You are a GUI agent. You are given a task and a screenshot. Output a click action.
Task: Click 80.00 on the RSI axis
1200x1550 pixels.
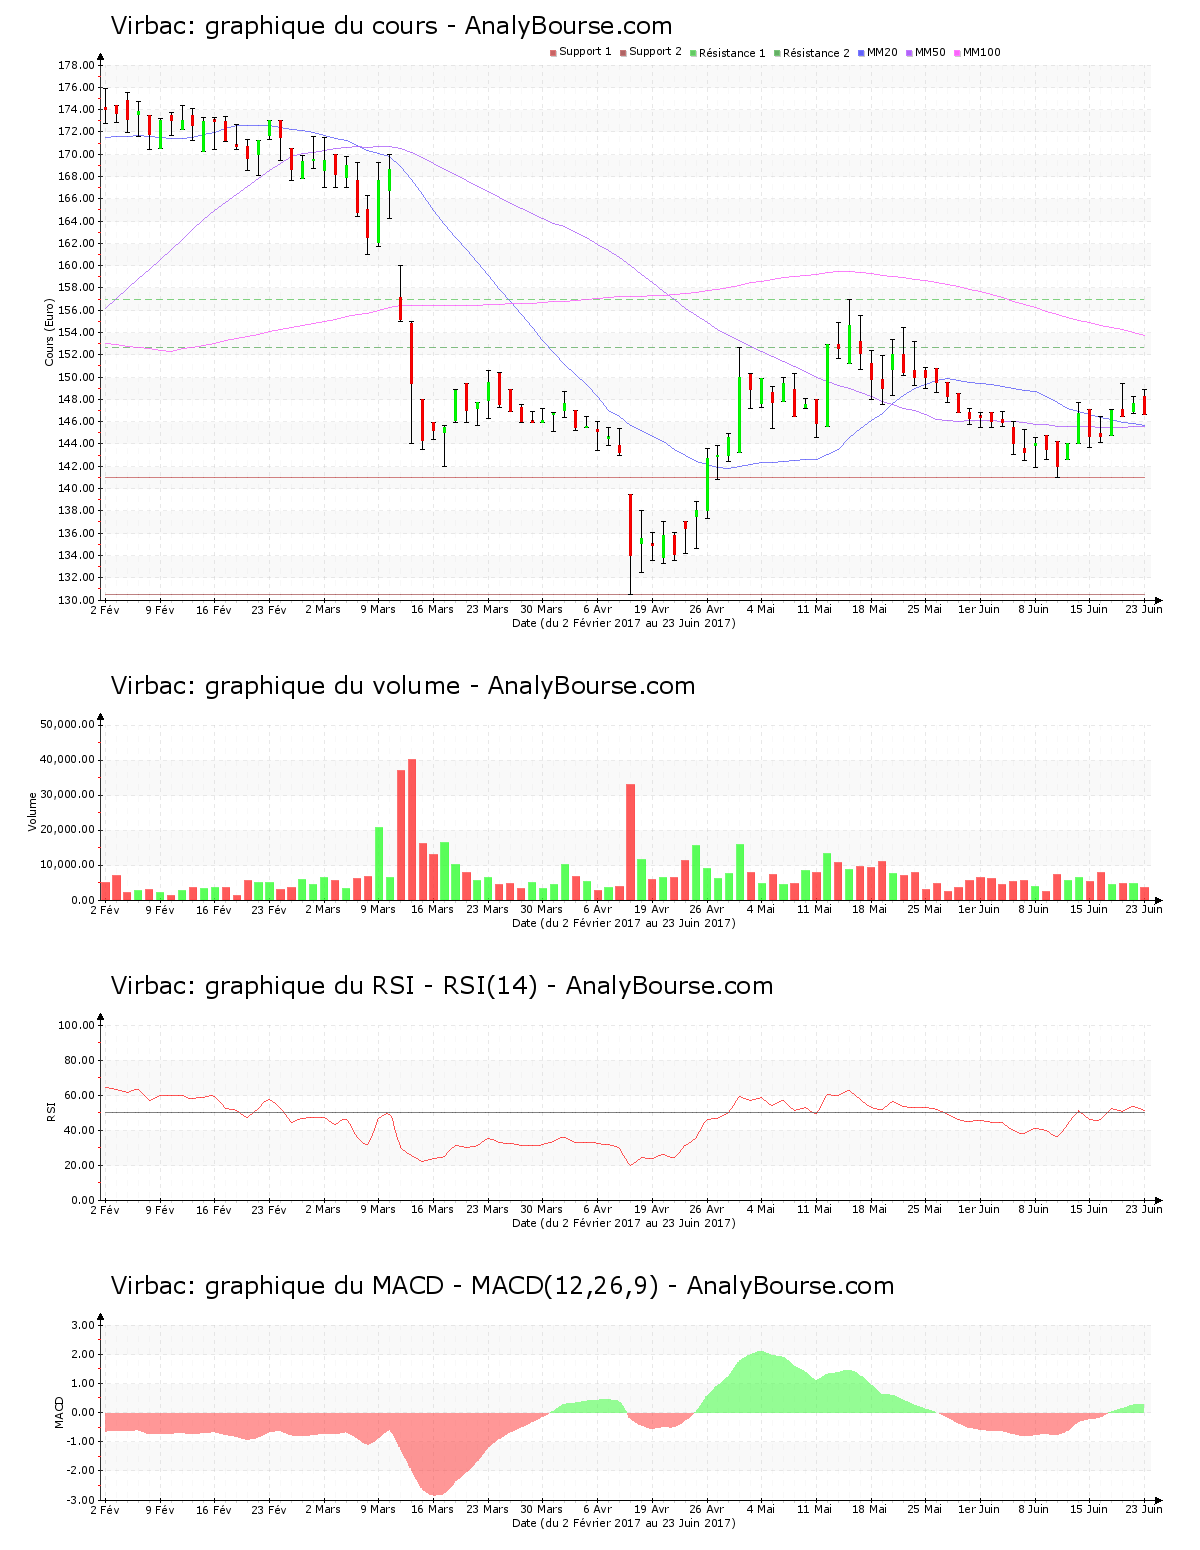[79, 1060]
